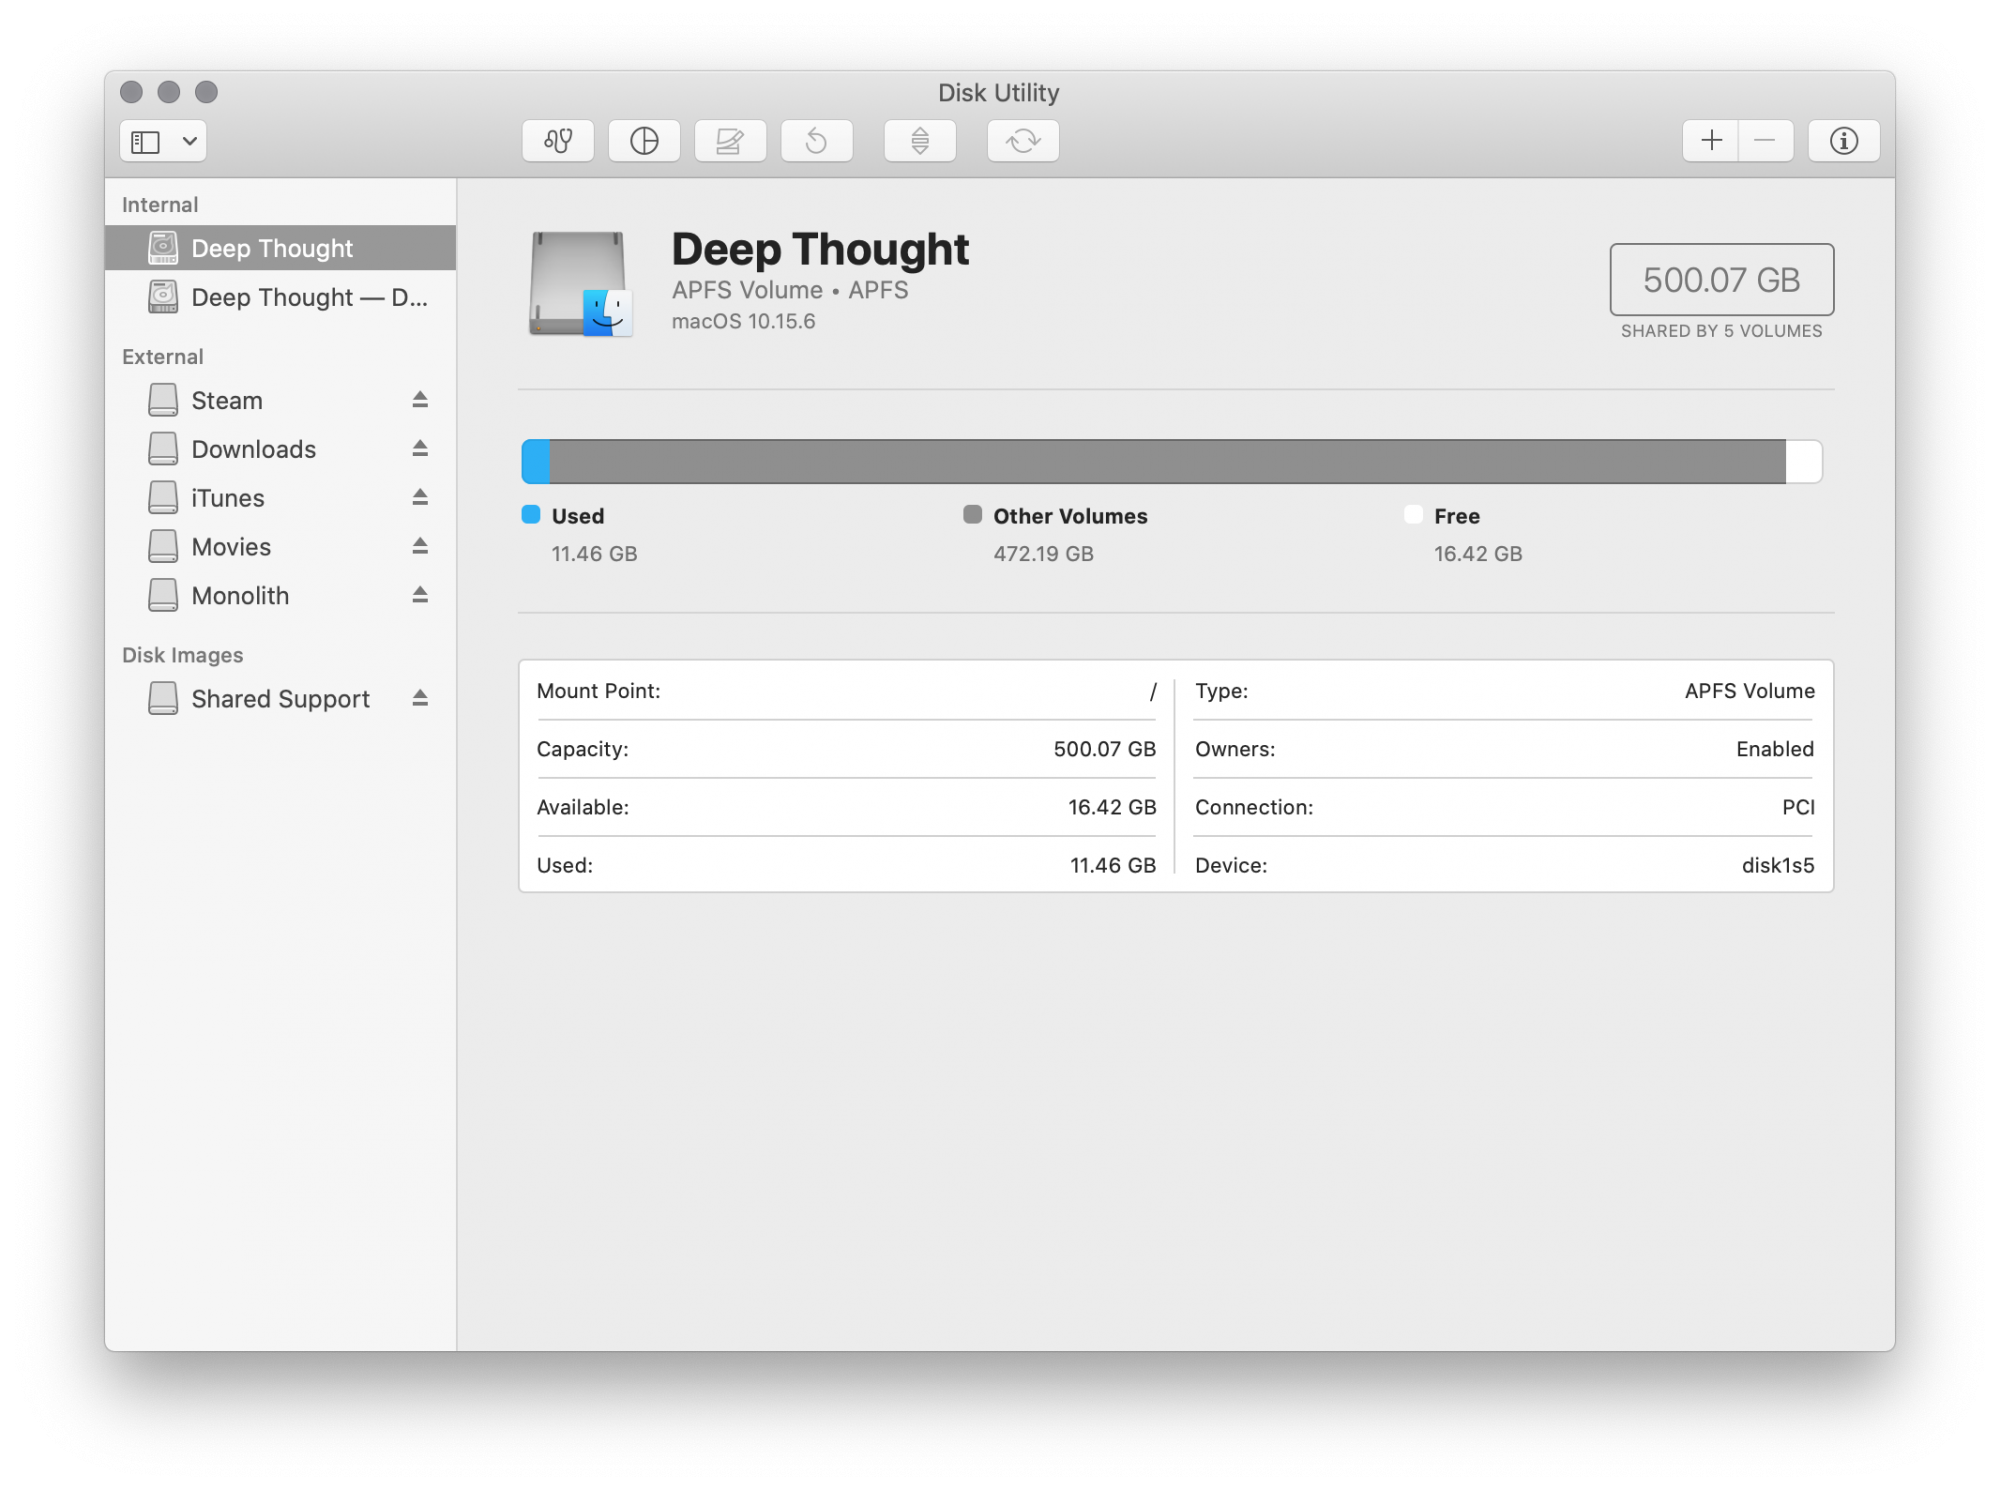Click the Deep Thought volume title

tap(820, 249)
